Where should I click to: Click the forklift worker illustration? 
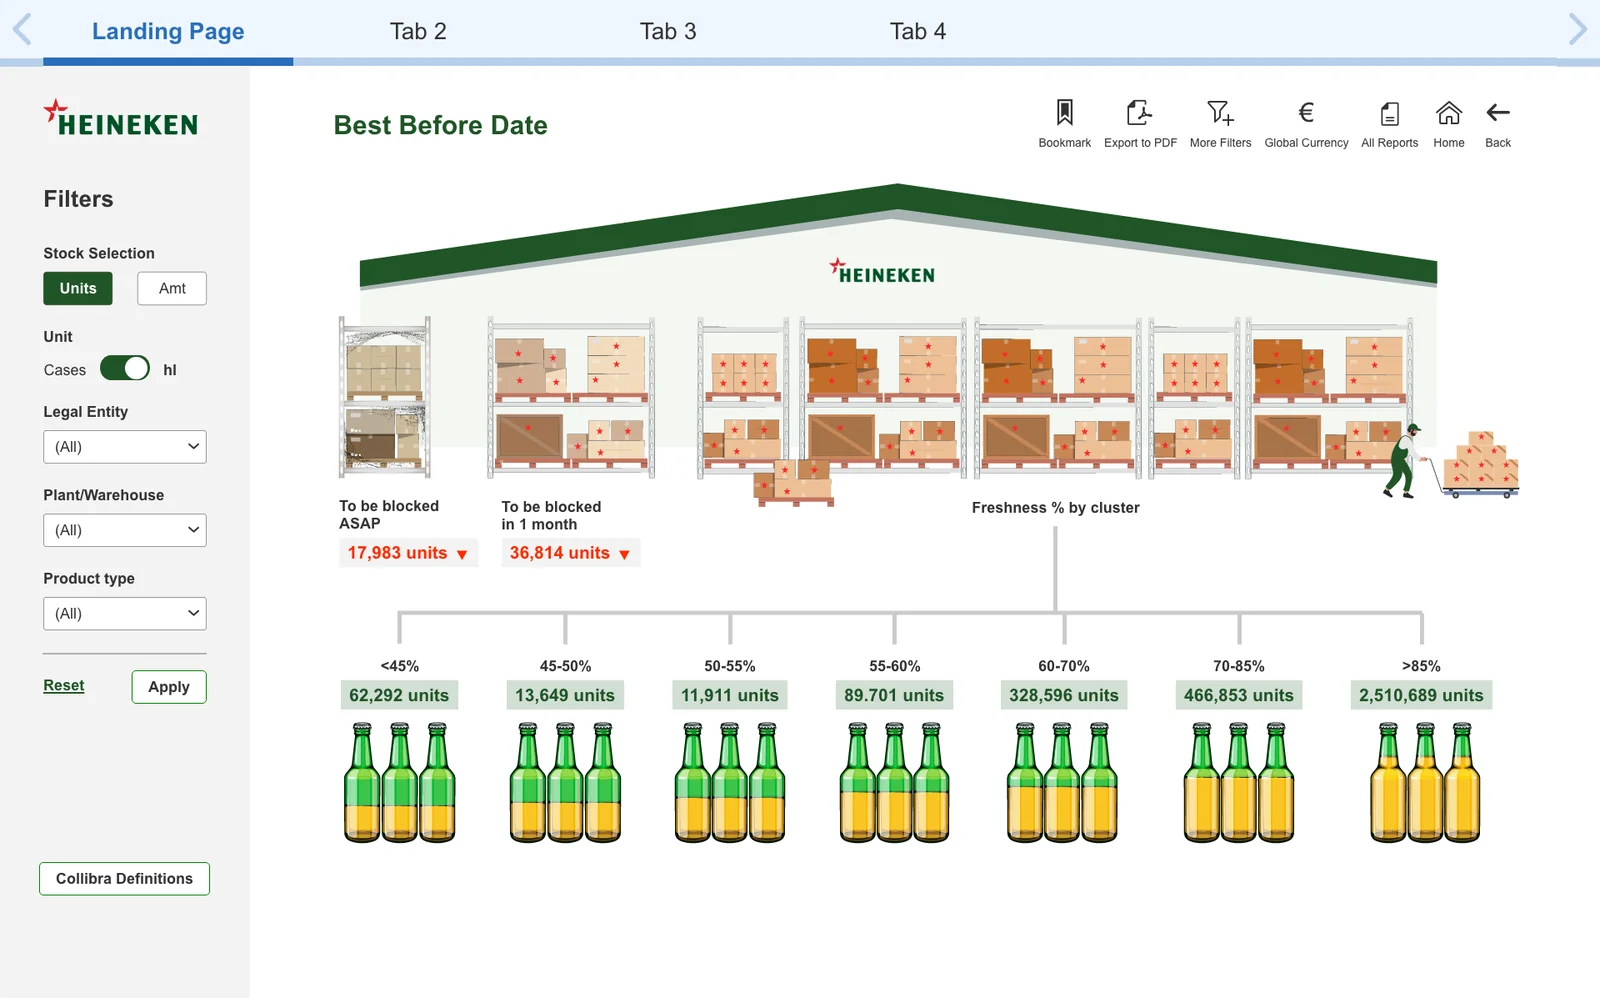tap(1402, 461)
